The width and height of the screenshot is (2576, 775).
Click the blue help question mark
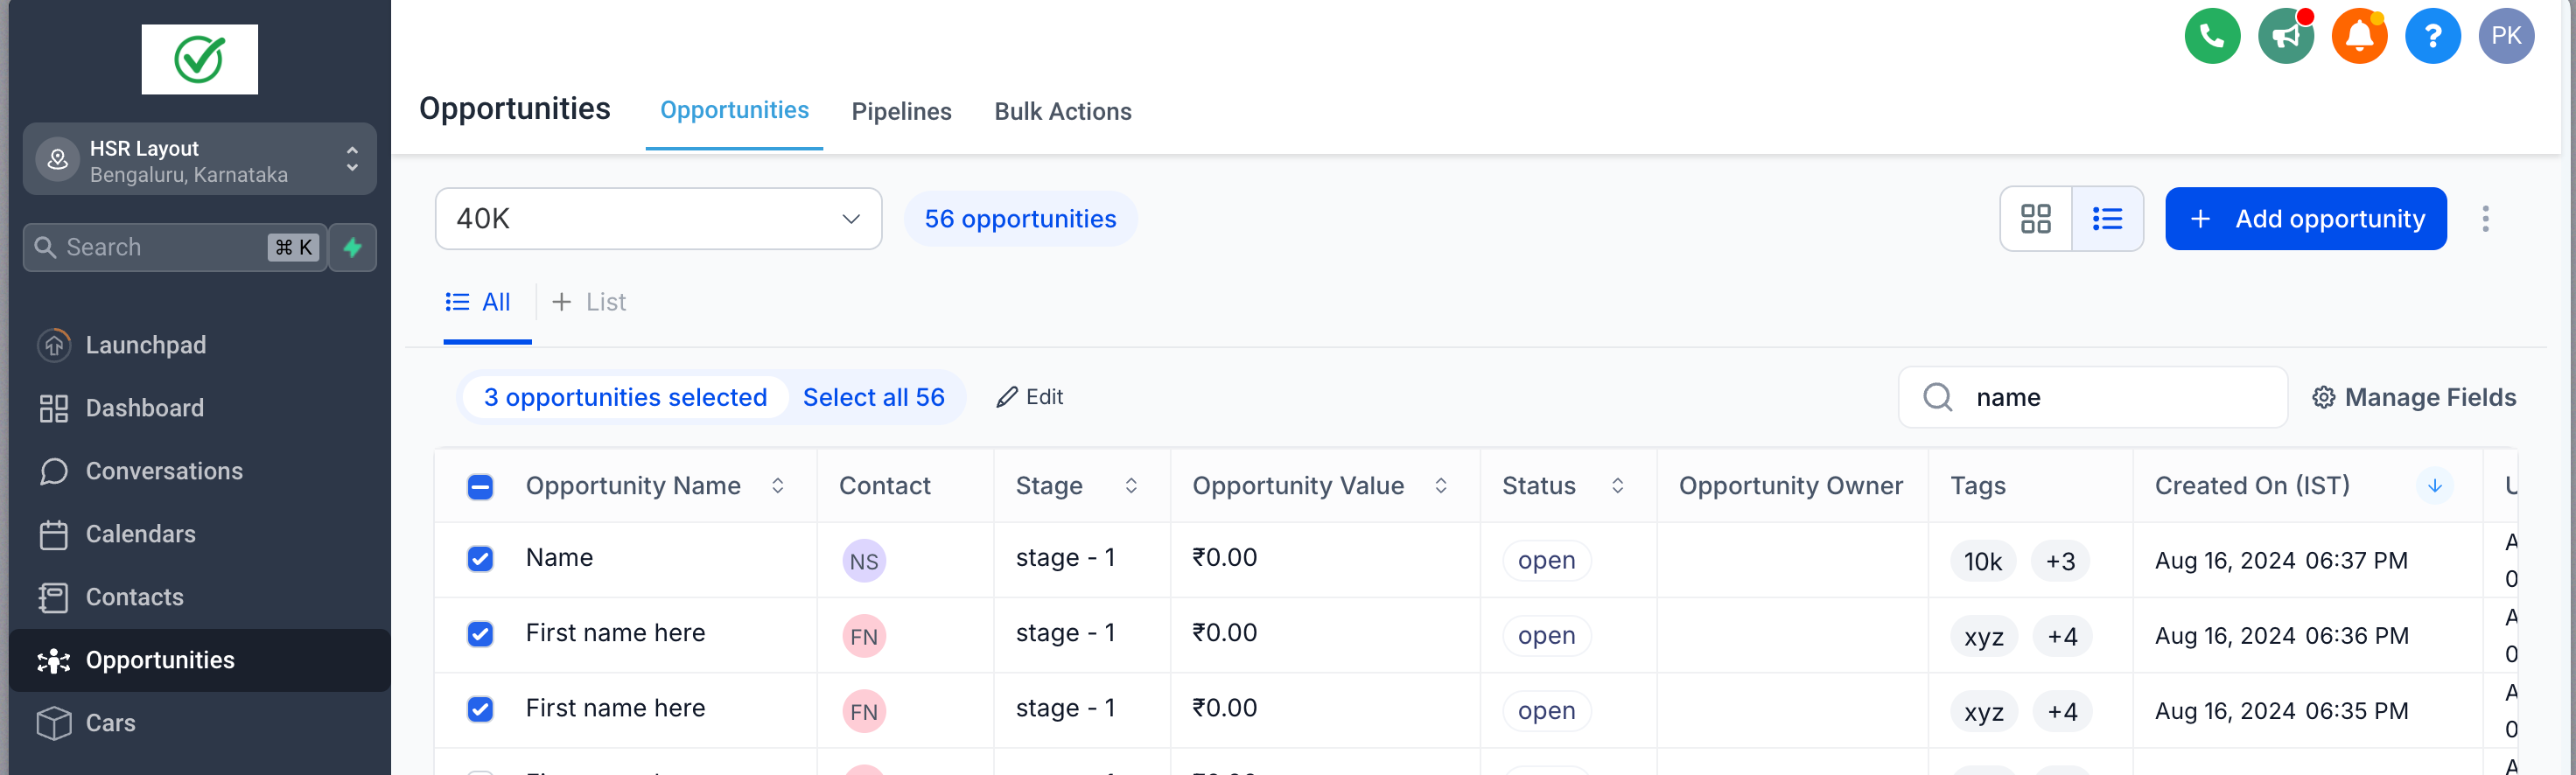click(2432, 36)
